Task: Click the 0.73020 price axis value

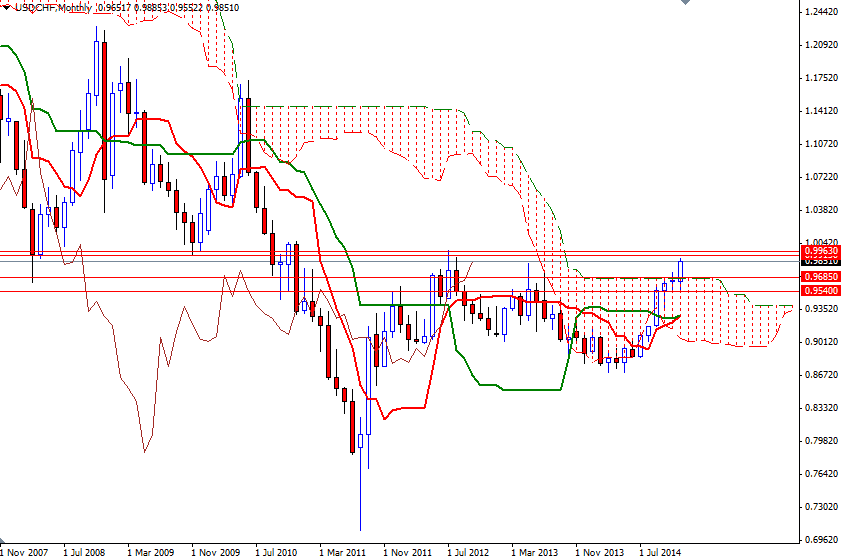Action: pyautogui.click(x=822, y=506)
